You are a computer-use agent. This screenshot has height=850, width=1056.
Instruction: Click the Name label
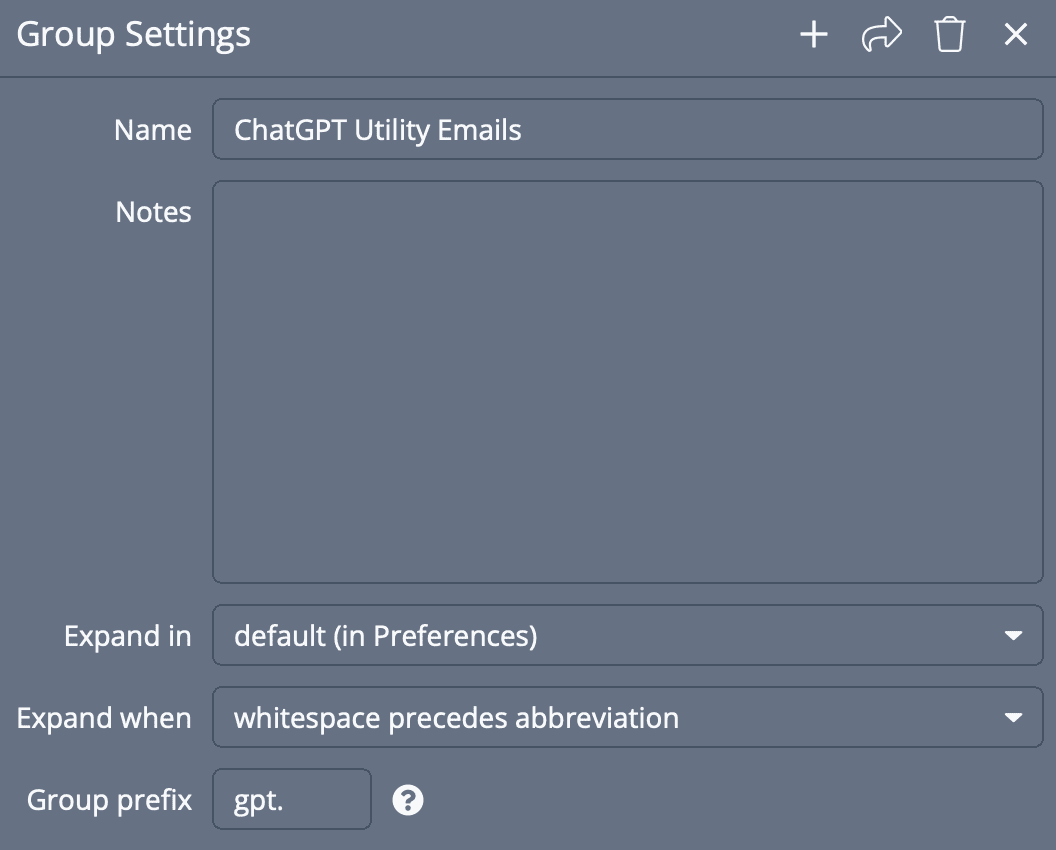click(153, 130)
